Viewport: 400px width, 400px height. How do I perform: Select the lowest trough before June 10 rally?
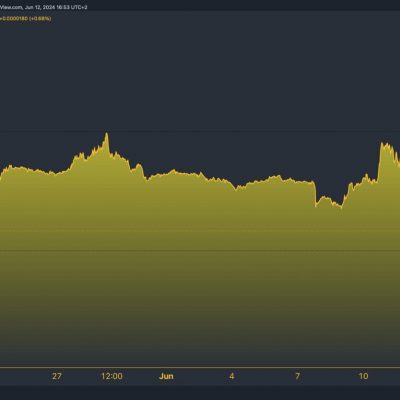[x=341, y=207]
